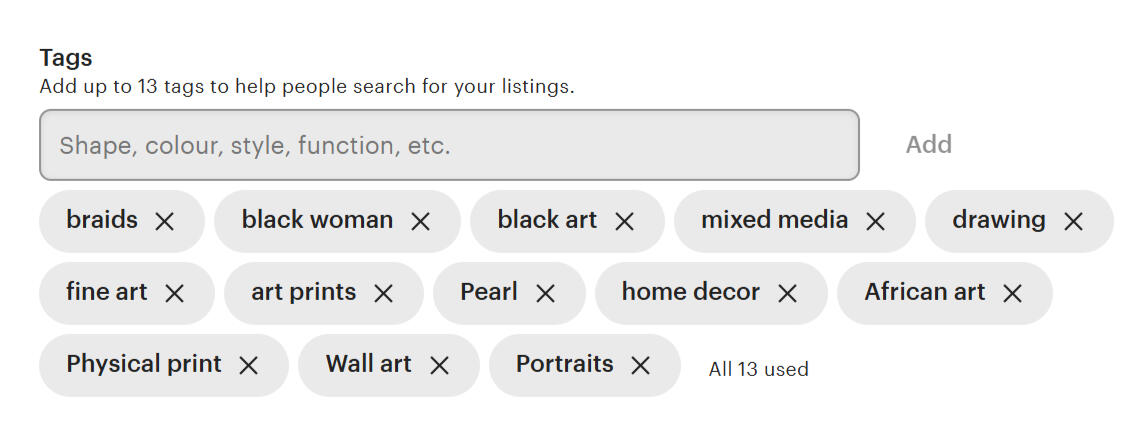1146x448 pixels.
Task: Click the 'African art' tag label
Action: click(924, 292)
